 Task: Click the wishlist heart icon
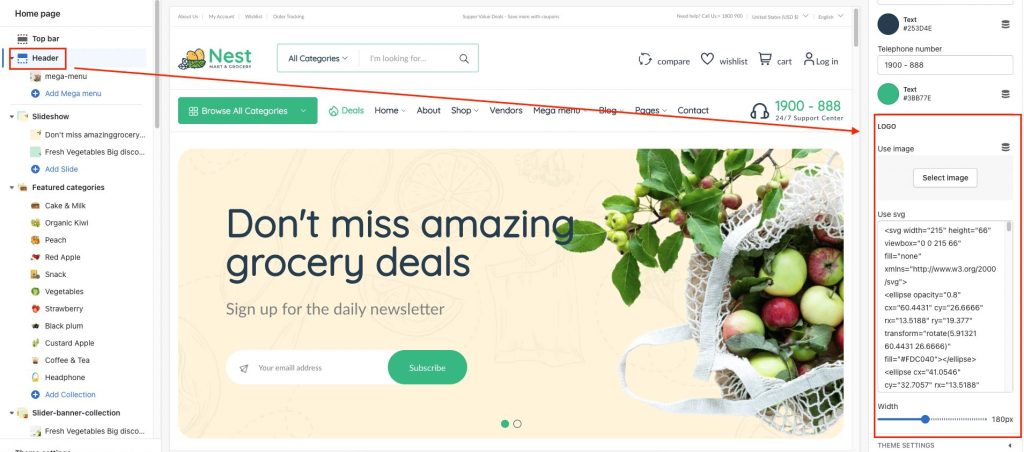tap(707, 59)
